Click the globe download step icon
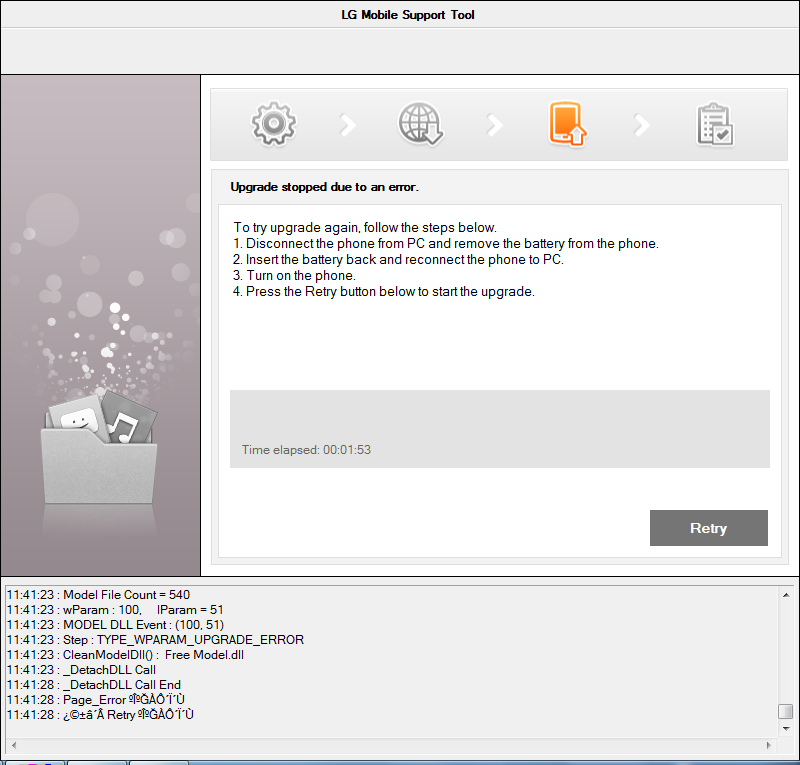This screenshot has width=800, height=765. click(x=420, y=124)
